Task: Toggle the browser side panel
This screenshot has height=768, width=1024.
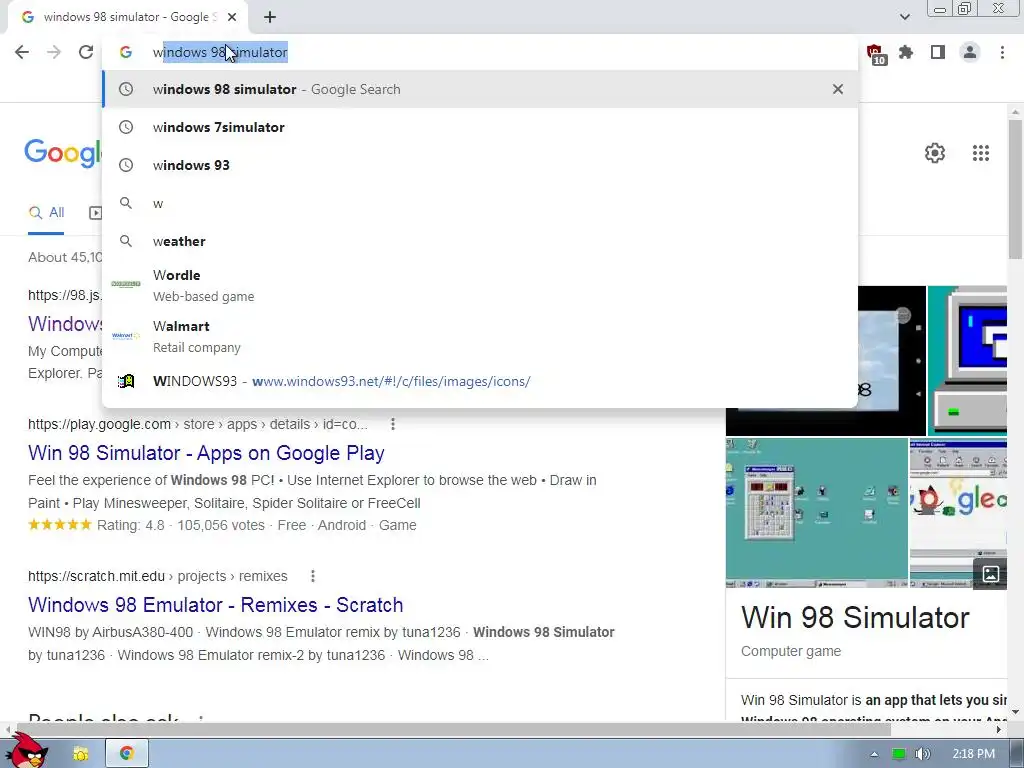Action: coord(938,52)
